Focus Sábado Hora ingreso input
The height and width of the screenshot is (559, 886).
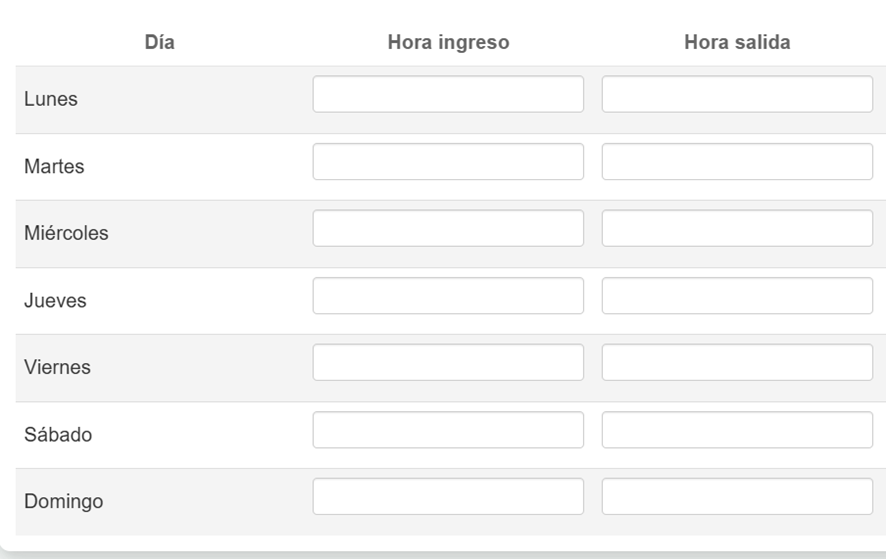(x=448, y=430)
